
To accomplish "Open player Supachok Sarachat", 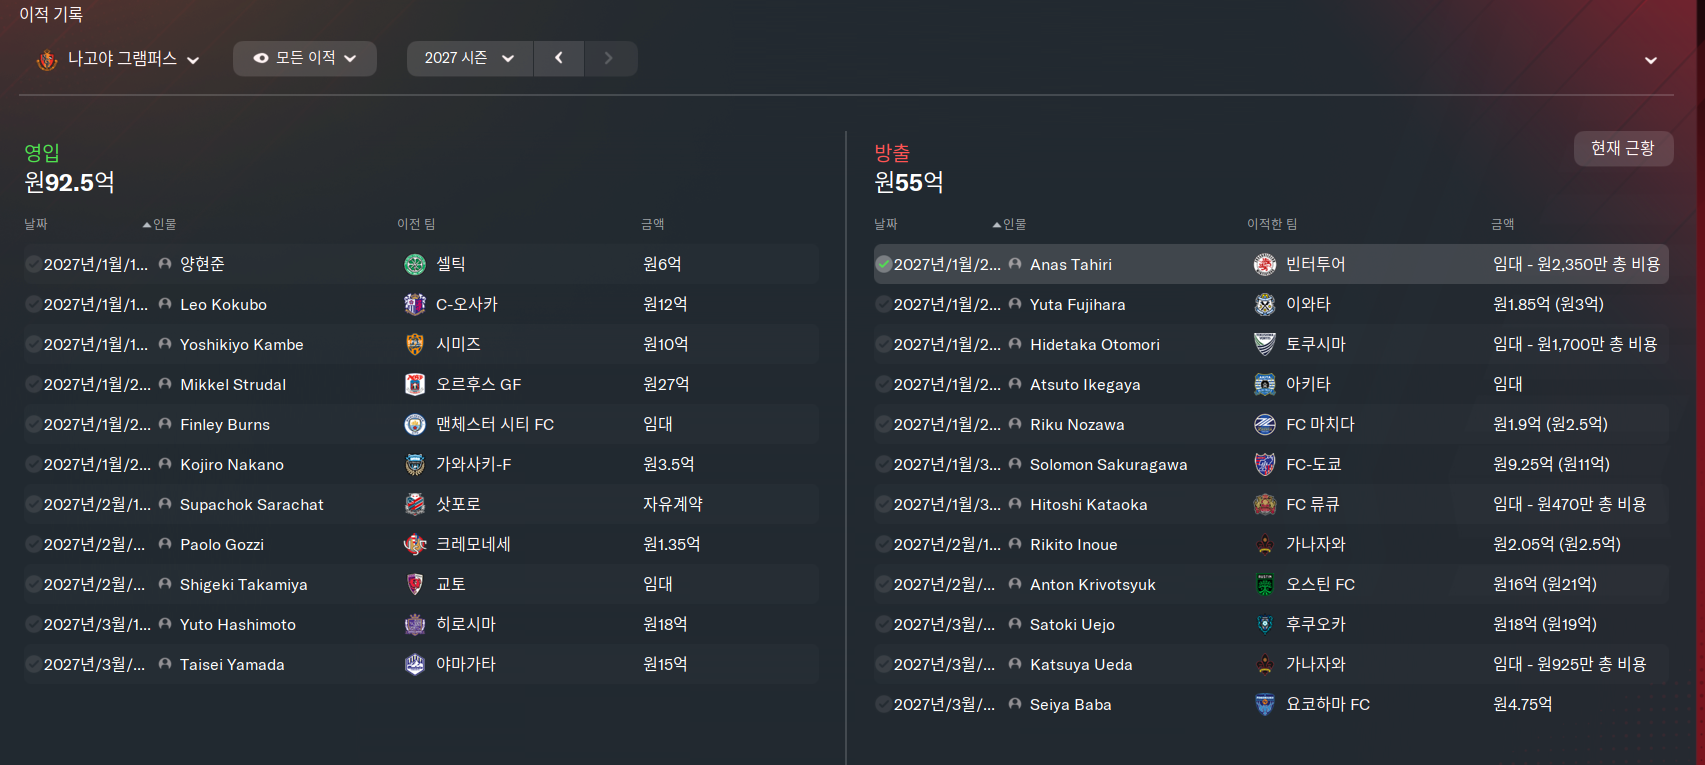I will (252, 504).
